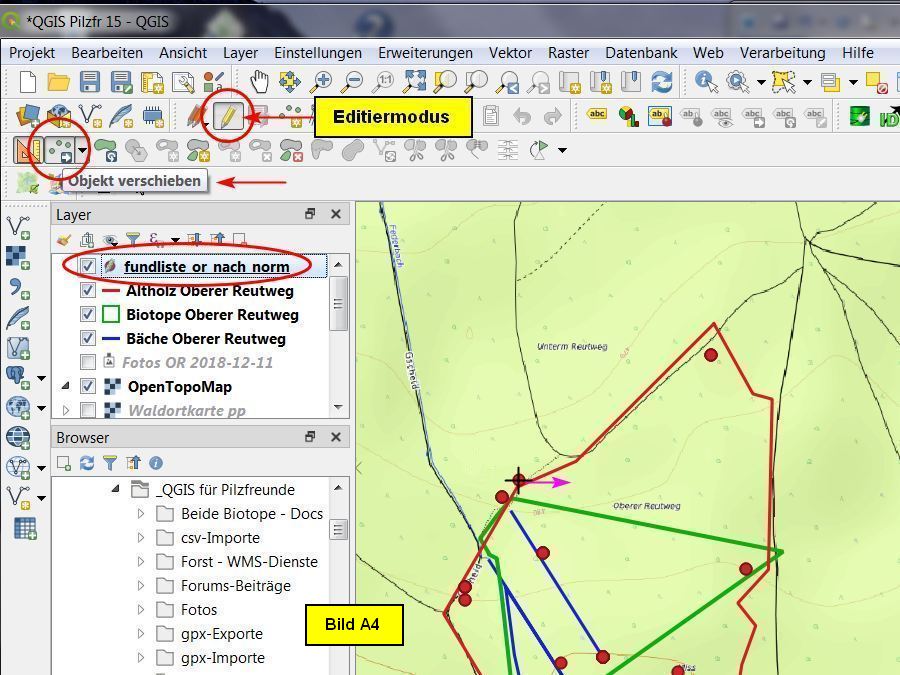
Task: Click the green Biotope Oberer Reutweg symbol swatch
Action: [111, 315]
